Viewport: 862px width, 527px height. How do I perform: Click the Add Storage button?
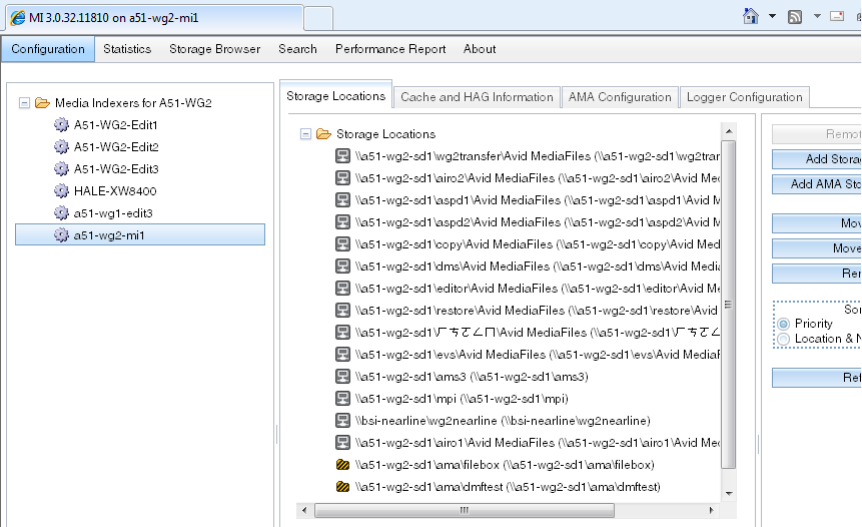point(816,159)
